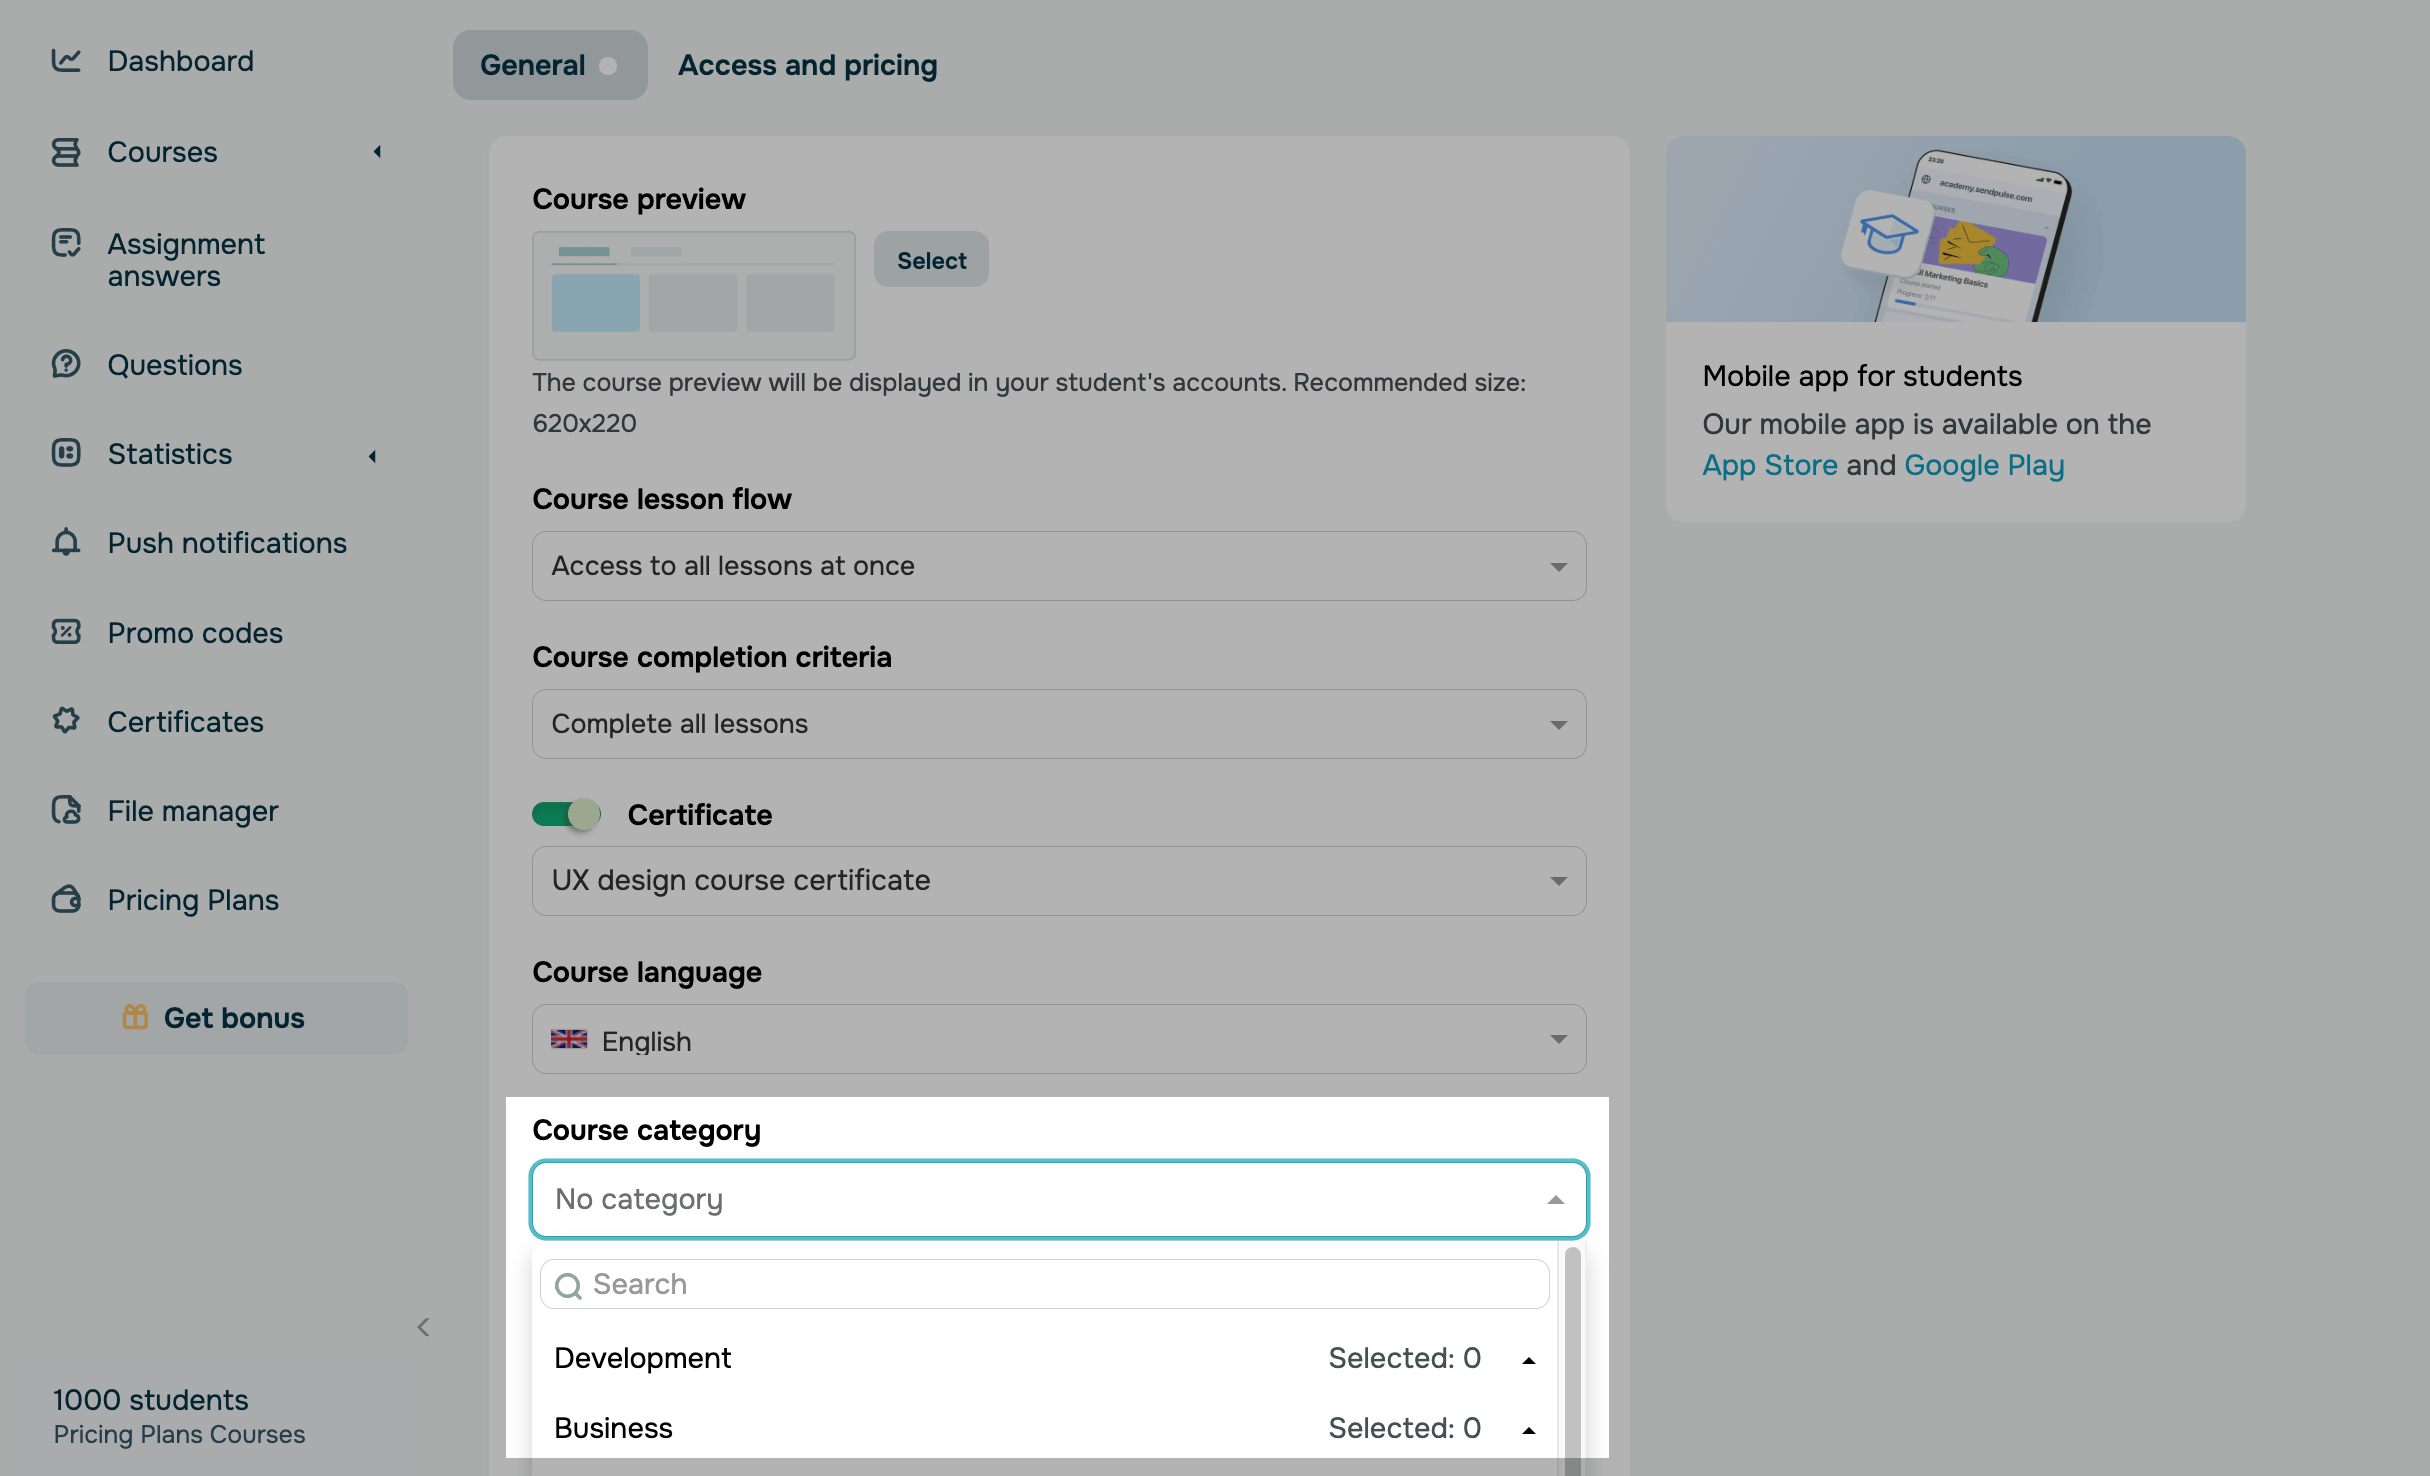The width and height of the screenshot is (2430, 1476).
Task: Open the Google Play link
Action: [x=1983, y=465]
